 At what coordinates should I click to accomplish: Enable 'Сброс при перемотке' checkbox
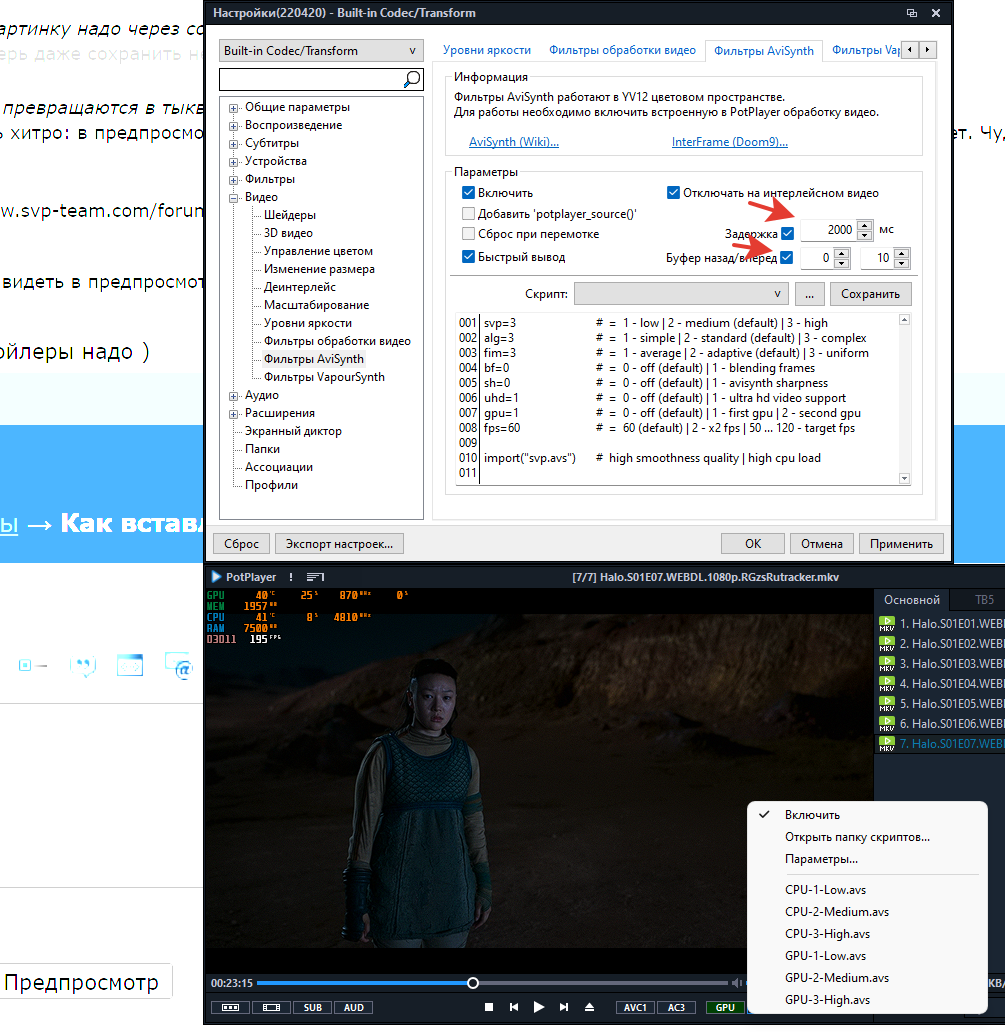(x=468, y=234)
